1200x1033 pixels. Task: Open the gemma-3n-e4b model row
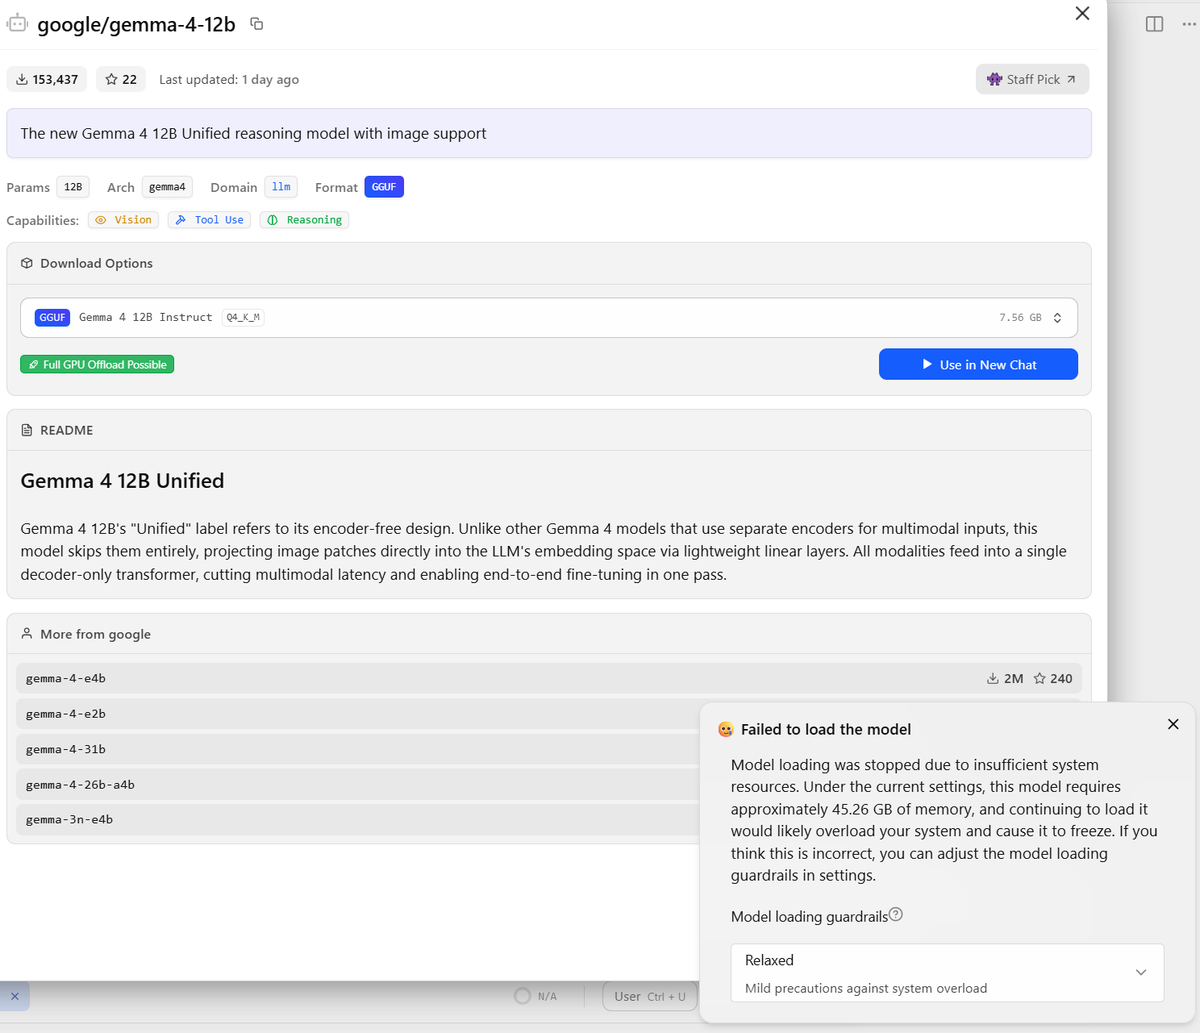pos(358,820)
